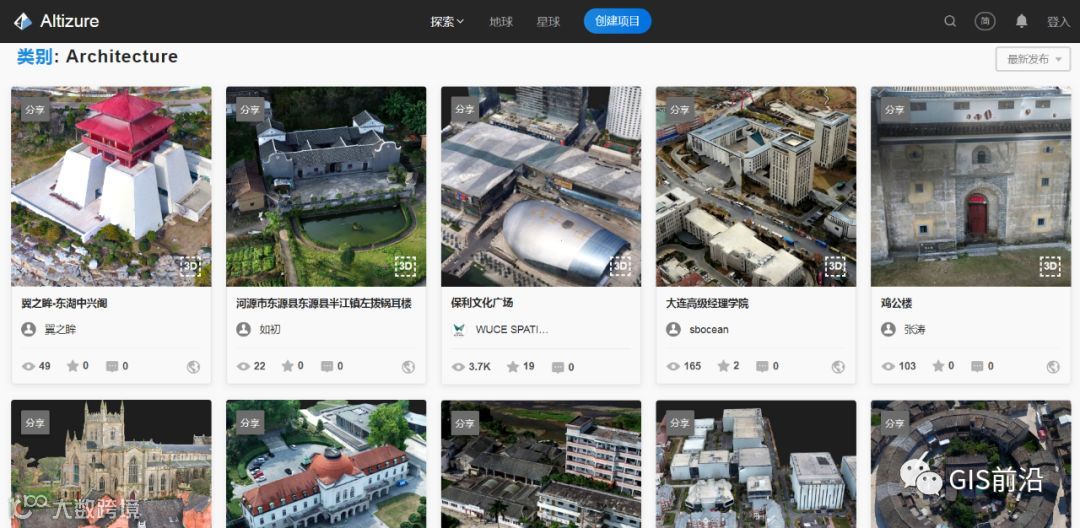Viewport: 1080px width, 528px height.
Task: Click the 创建项目 button
Action: [x=617, y=21]
